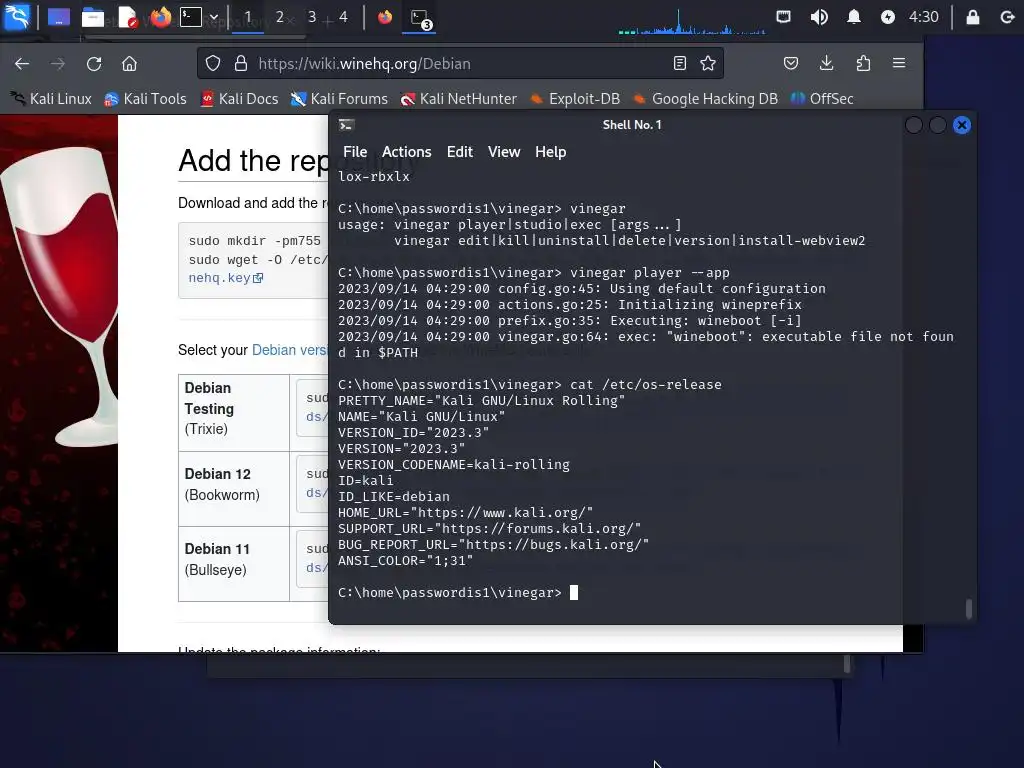1024x768 pixels.
Task: Open the Edit menu in Shell No. 1
Action: coord(459,152)
